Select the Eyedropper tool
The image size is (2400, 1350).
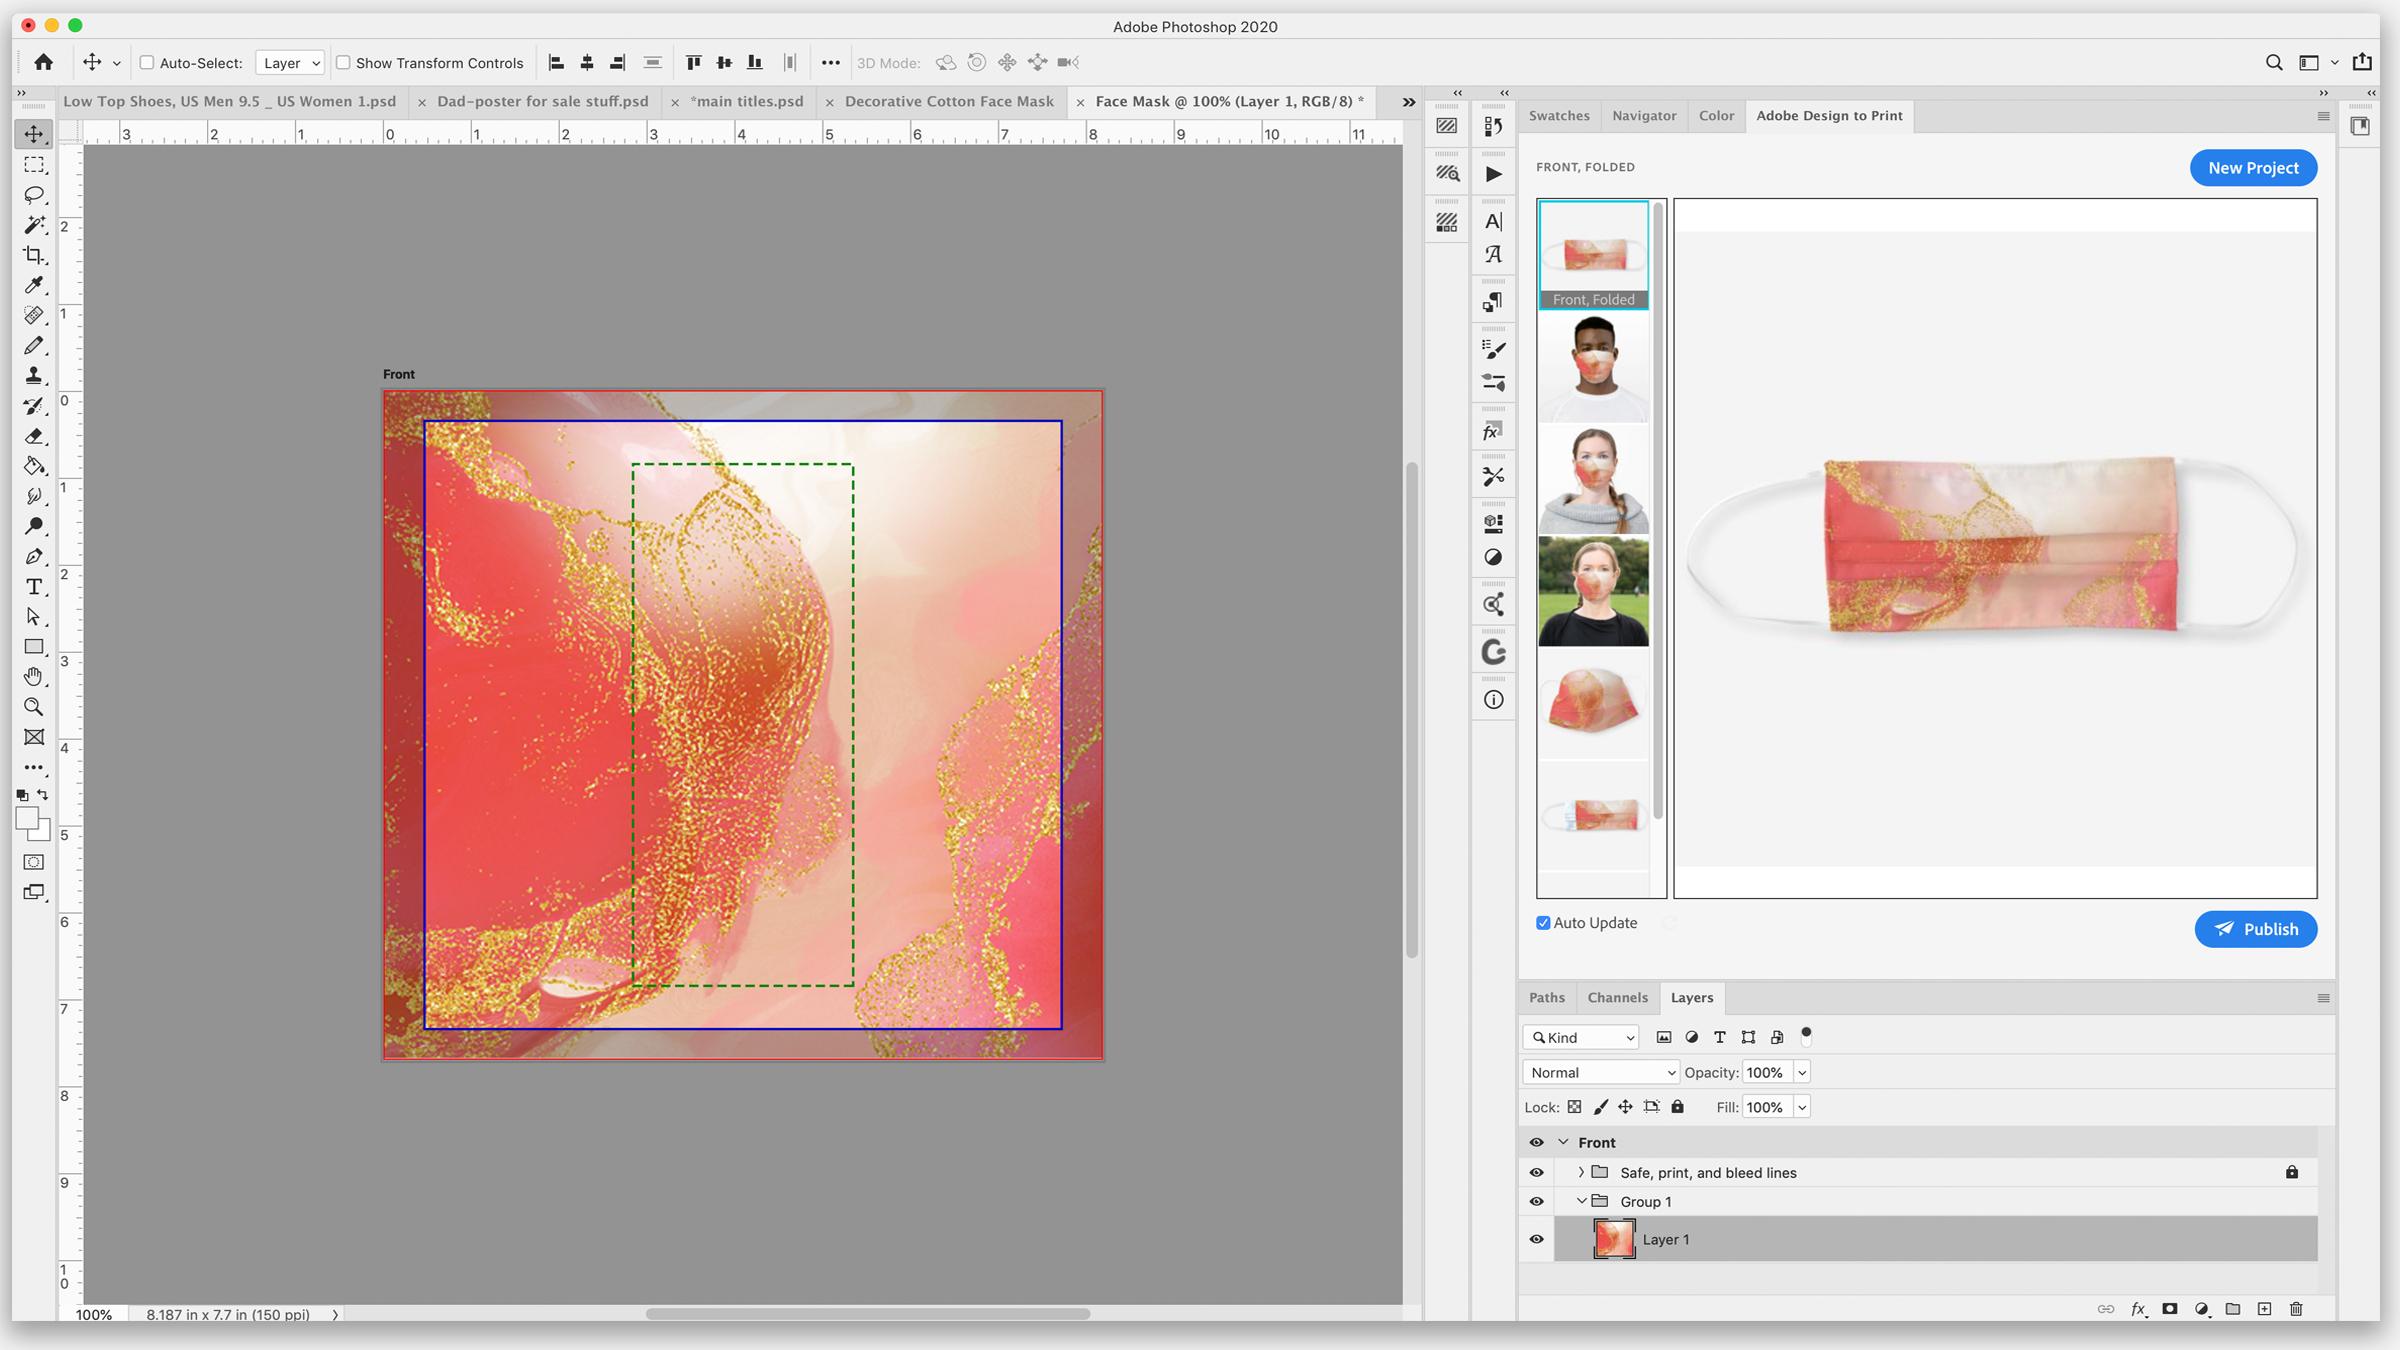pyautogui.click(x=34, y=285)
